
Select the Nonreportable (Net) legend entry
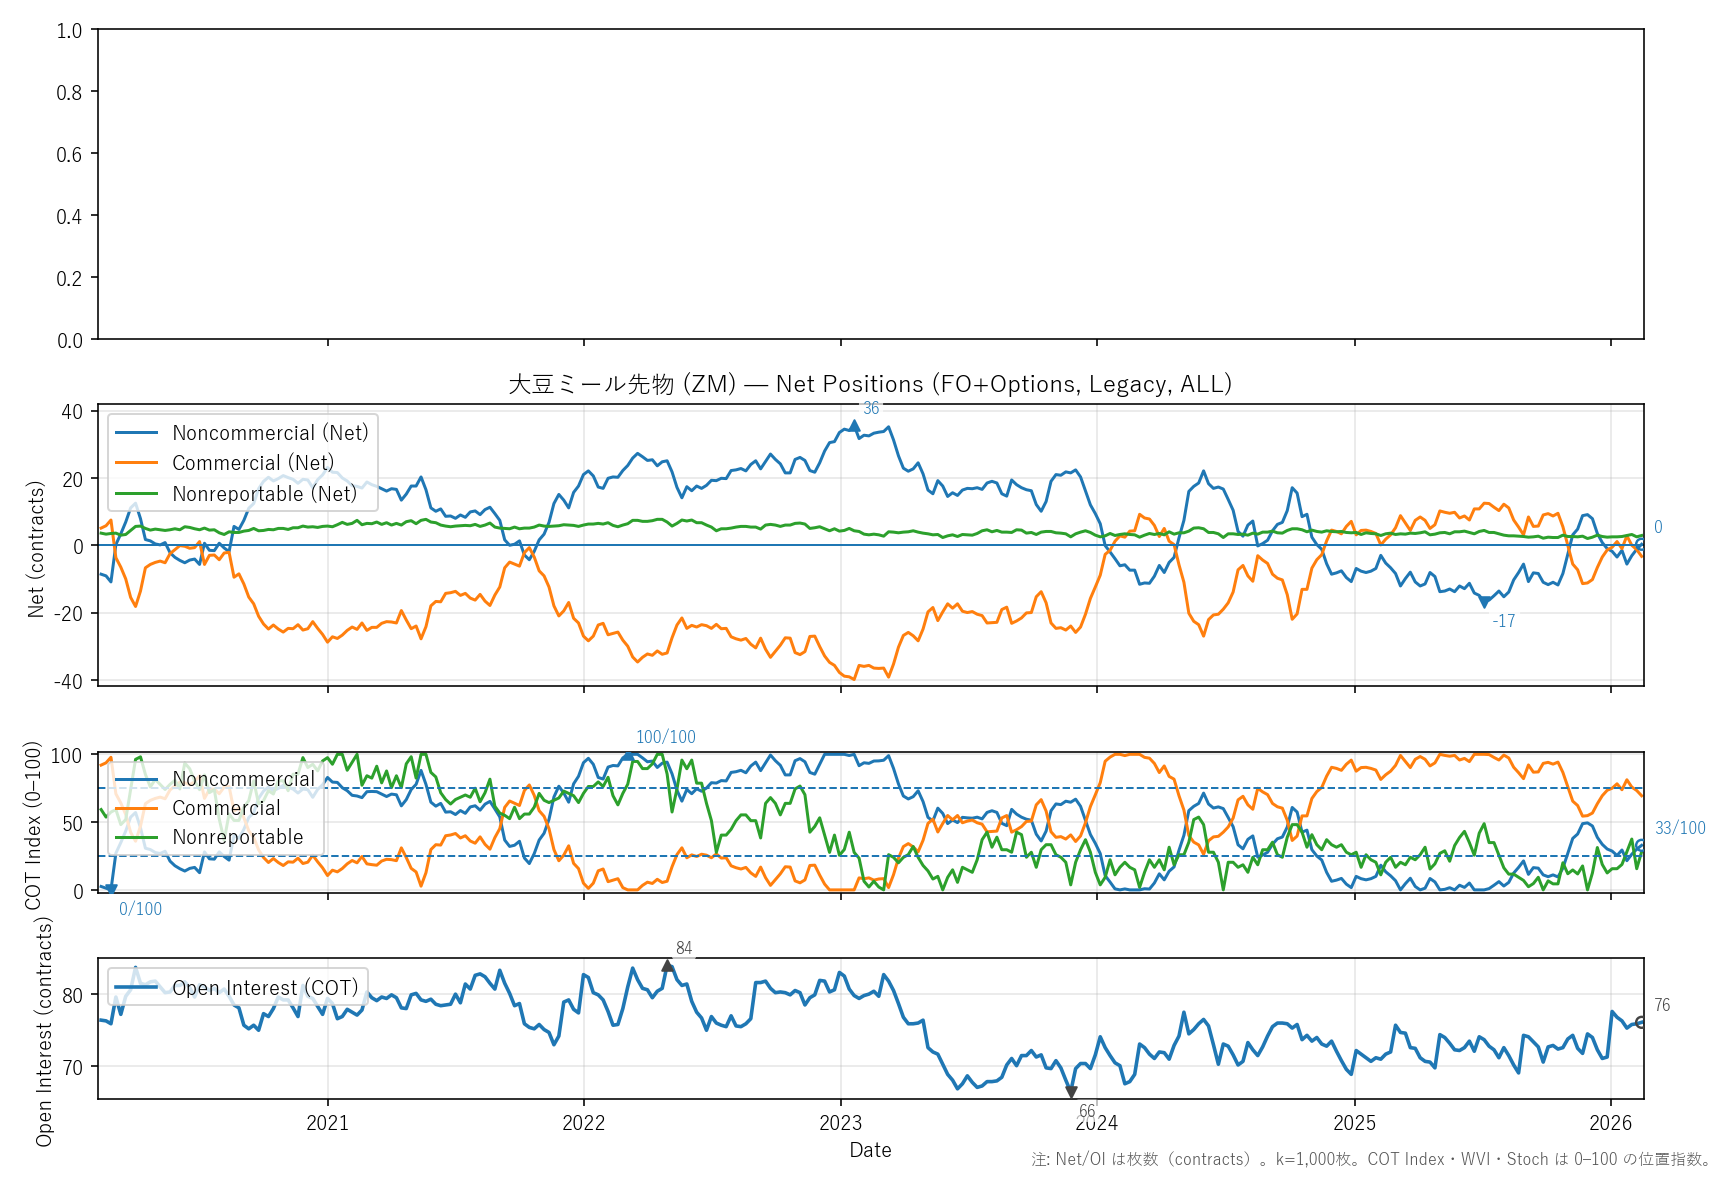[x=264, y=494]
